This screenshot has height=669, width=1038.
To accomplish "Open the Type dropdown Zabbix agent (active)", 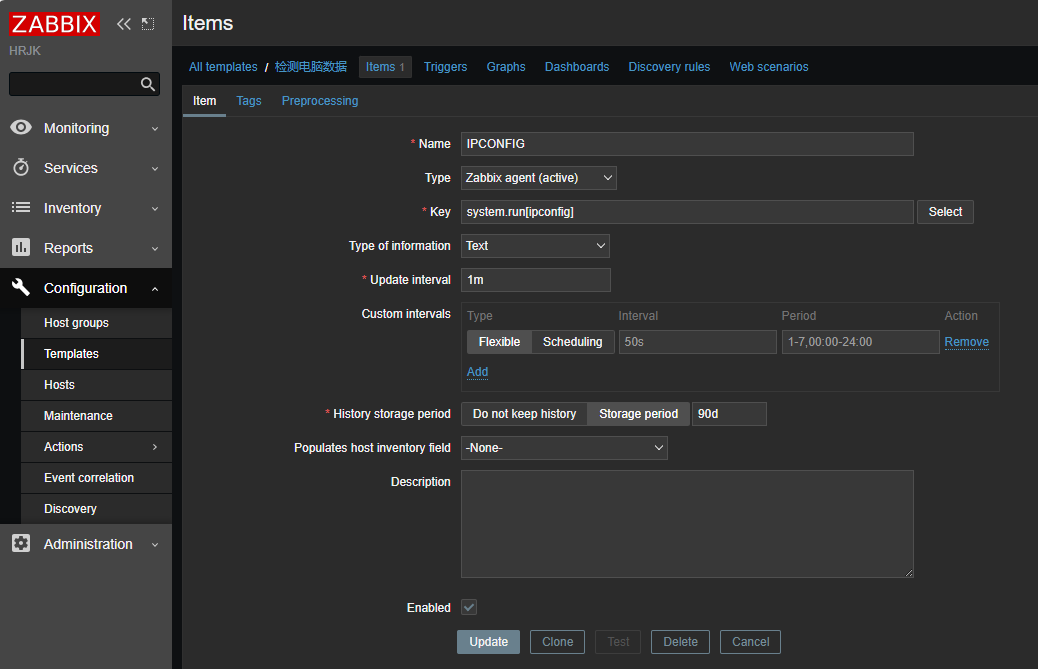I will coord(538,178).
